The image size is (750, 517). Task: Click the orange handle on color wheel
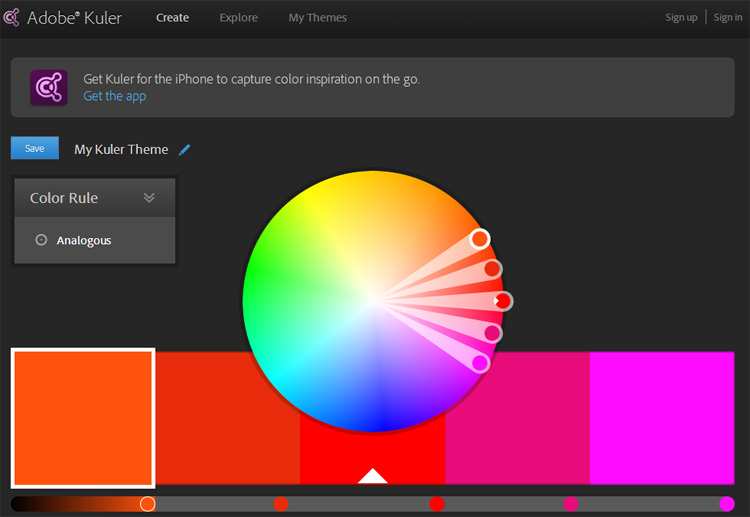(x=480, y=239)
